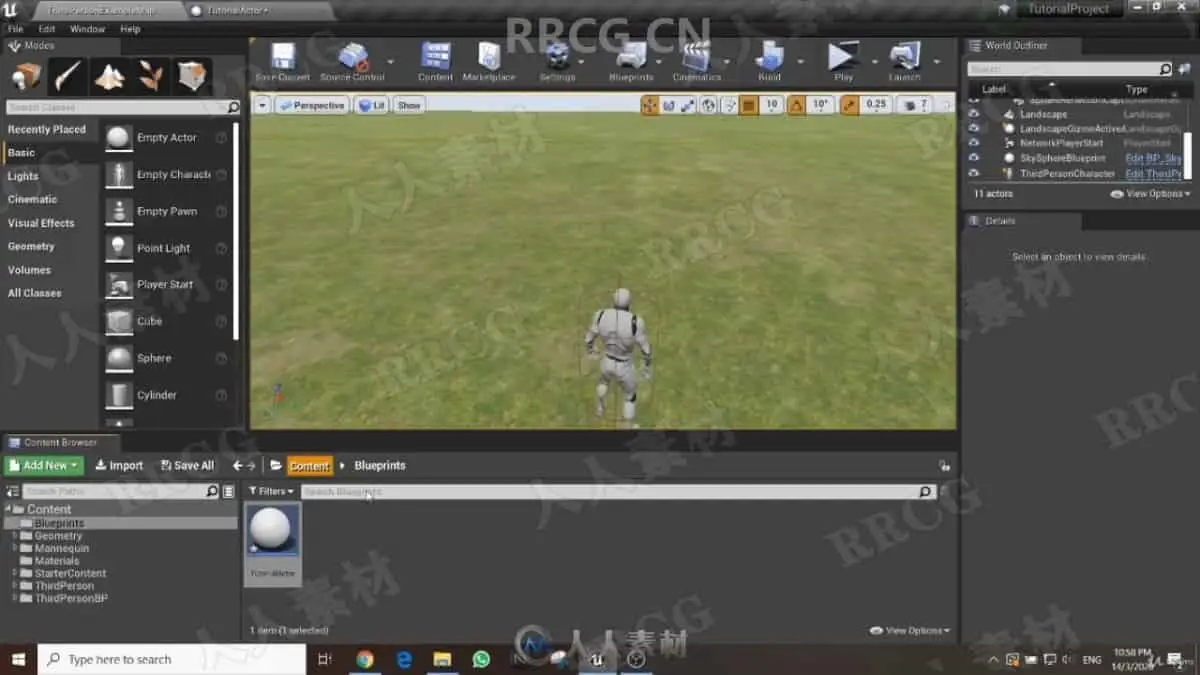1200x675 pixels.
Task: Choose Cylinder in the Modes panel
Action: 167,395
